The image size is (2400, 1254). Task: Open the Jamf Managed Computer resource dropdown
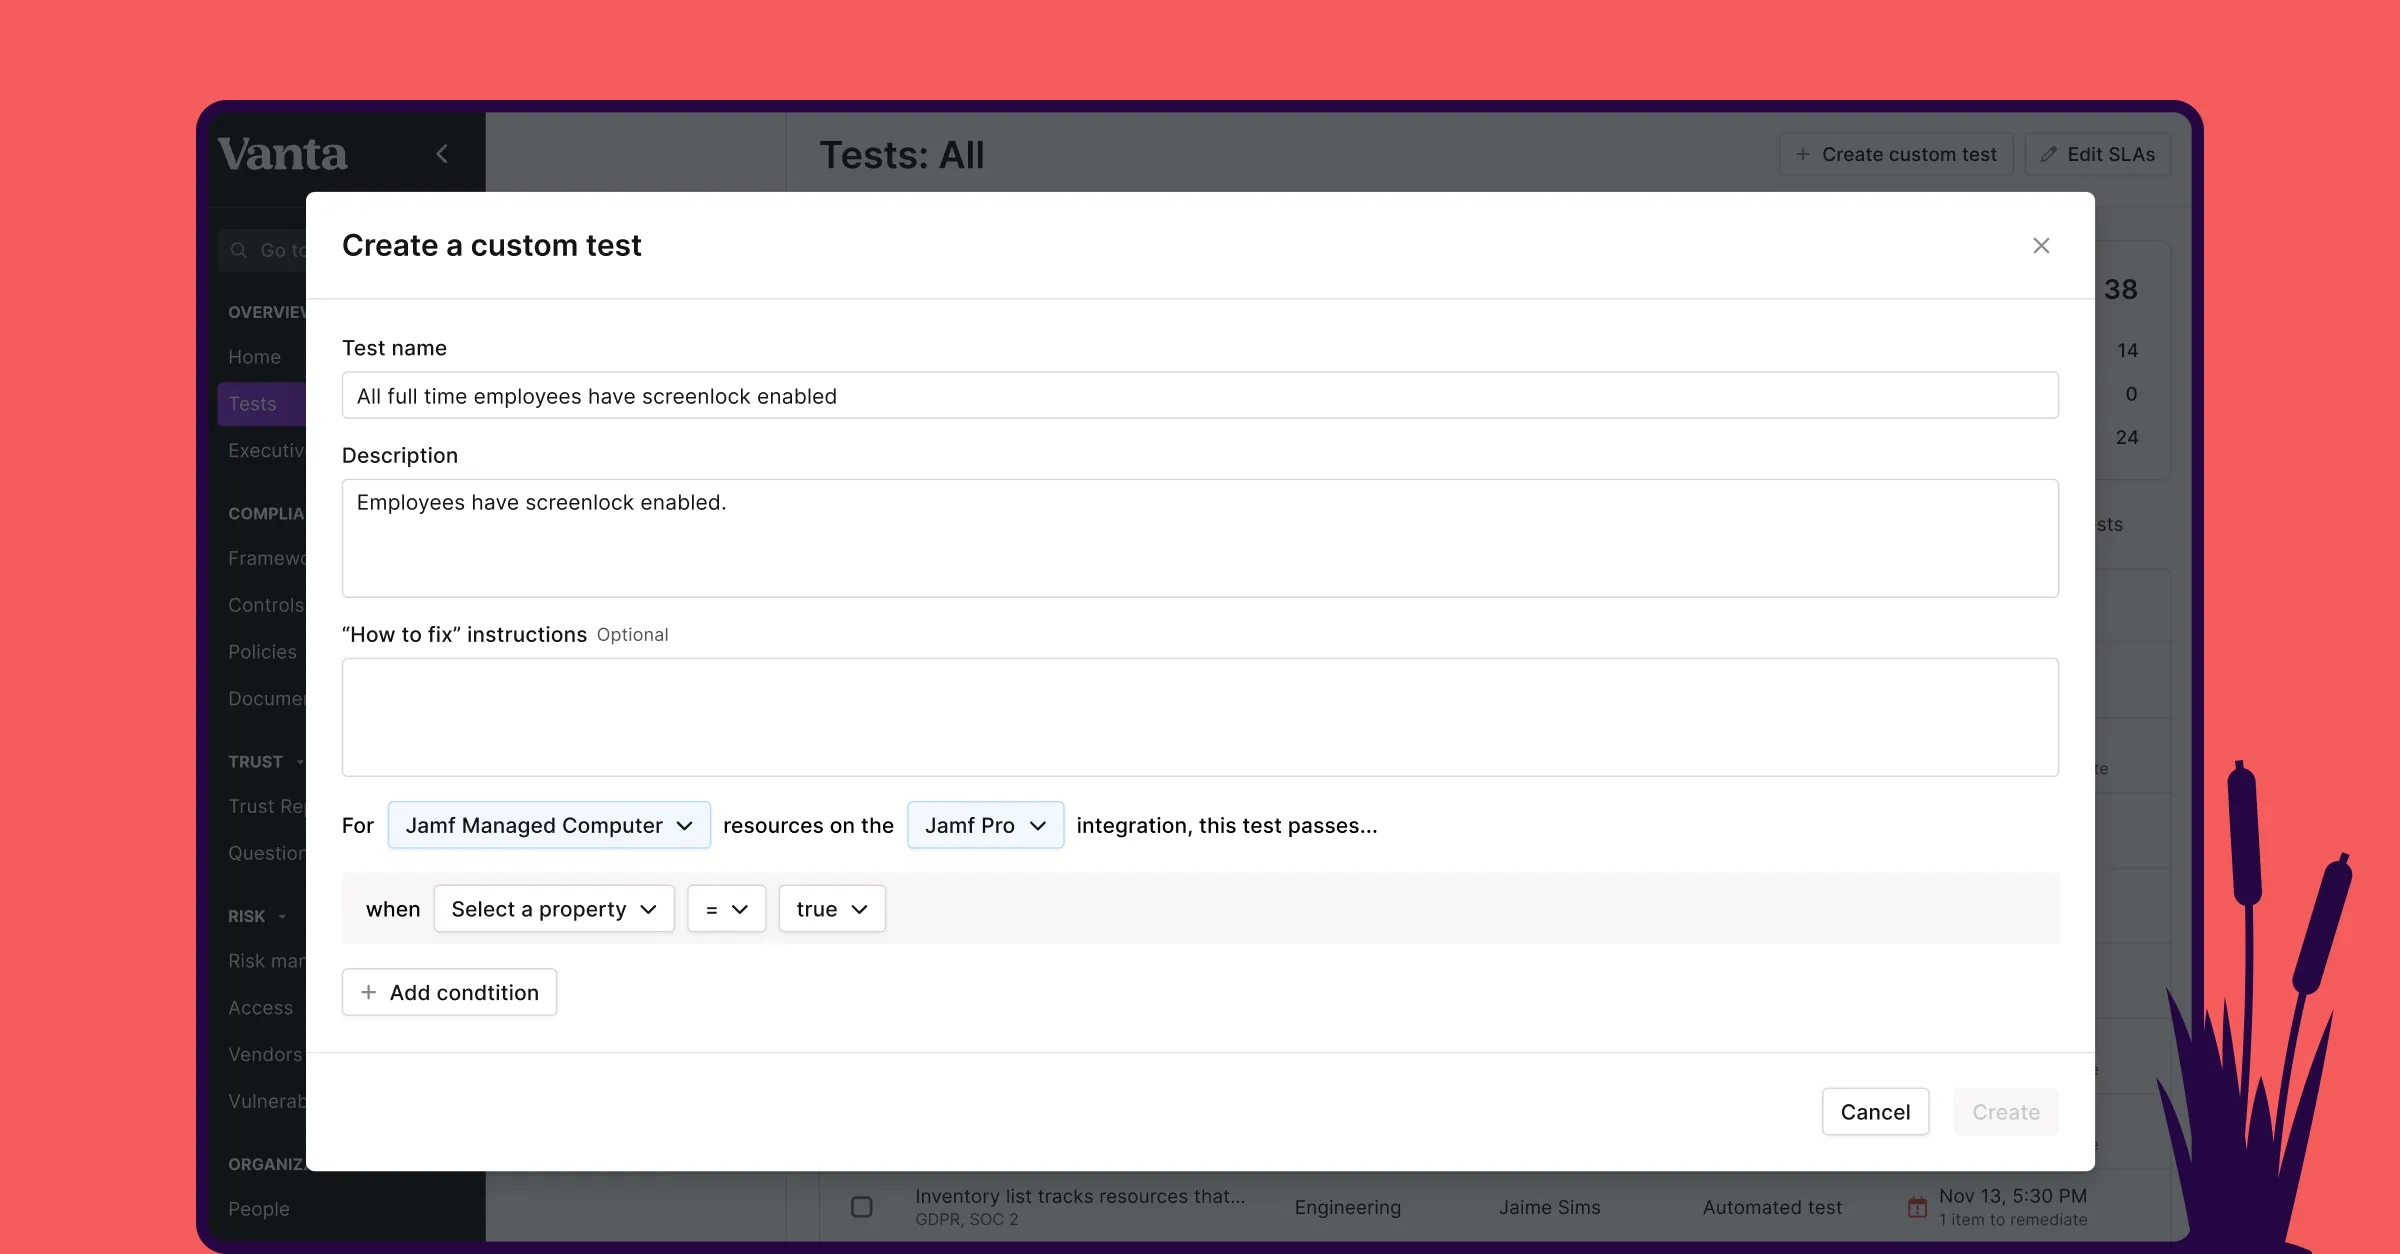click(548, 825)
